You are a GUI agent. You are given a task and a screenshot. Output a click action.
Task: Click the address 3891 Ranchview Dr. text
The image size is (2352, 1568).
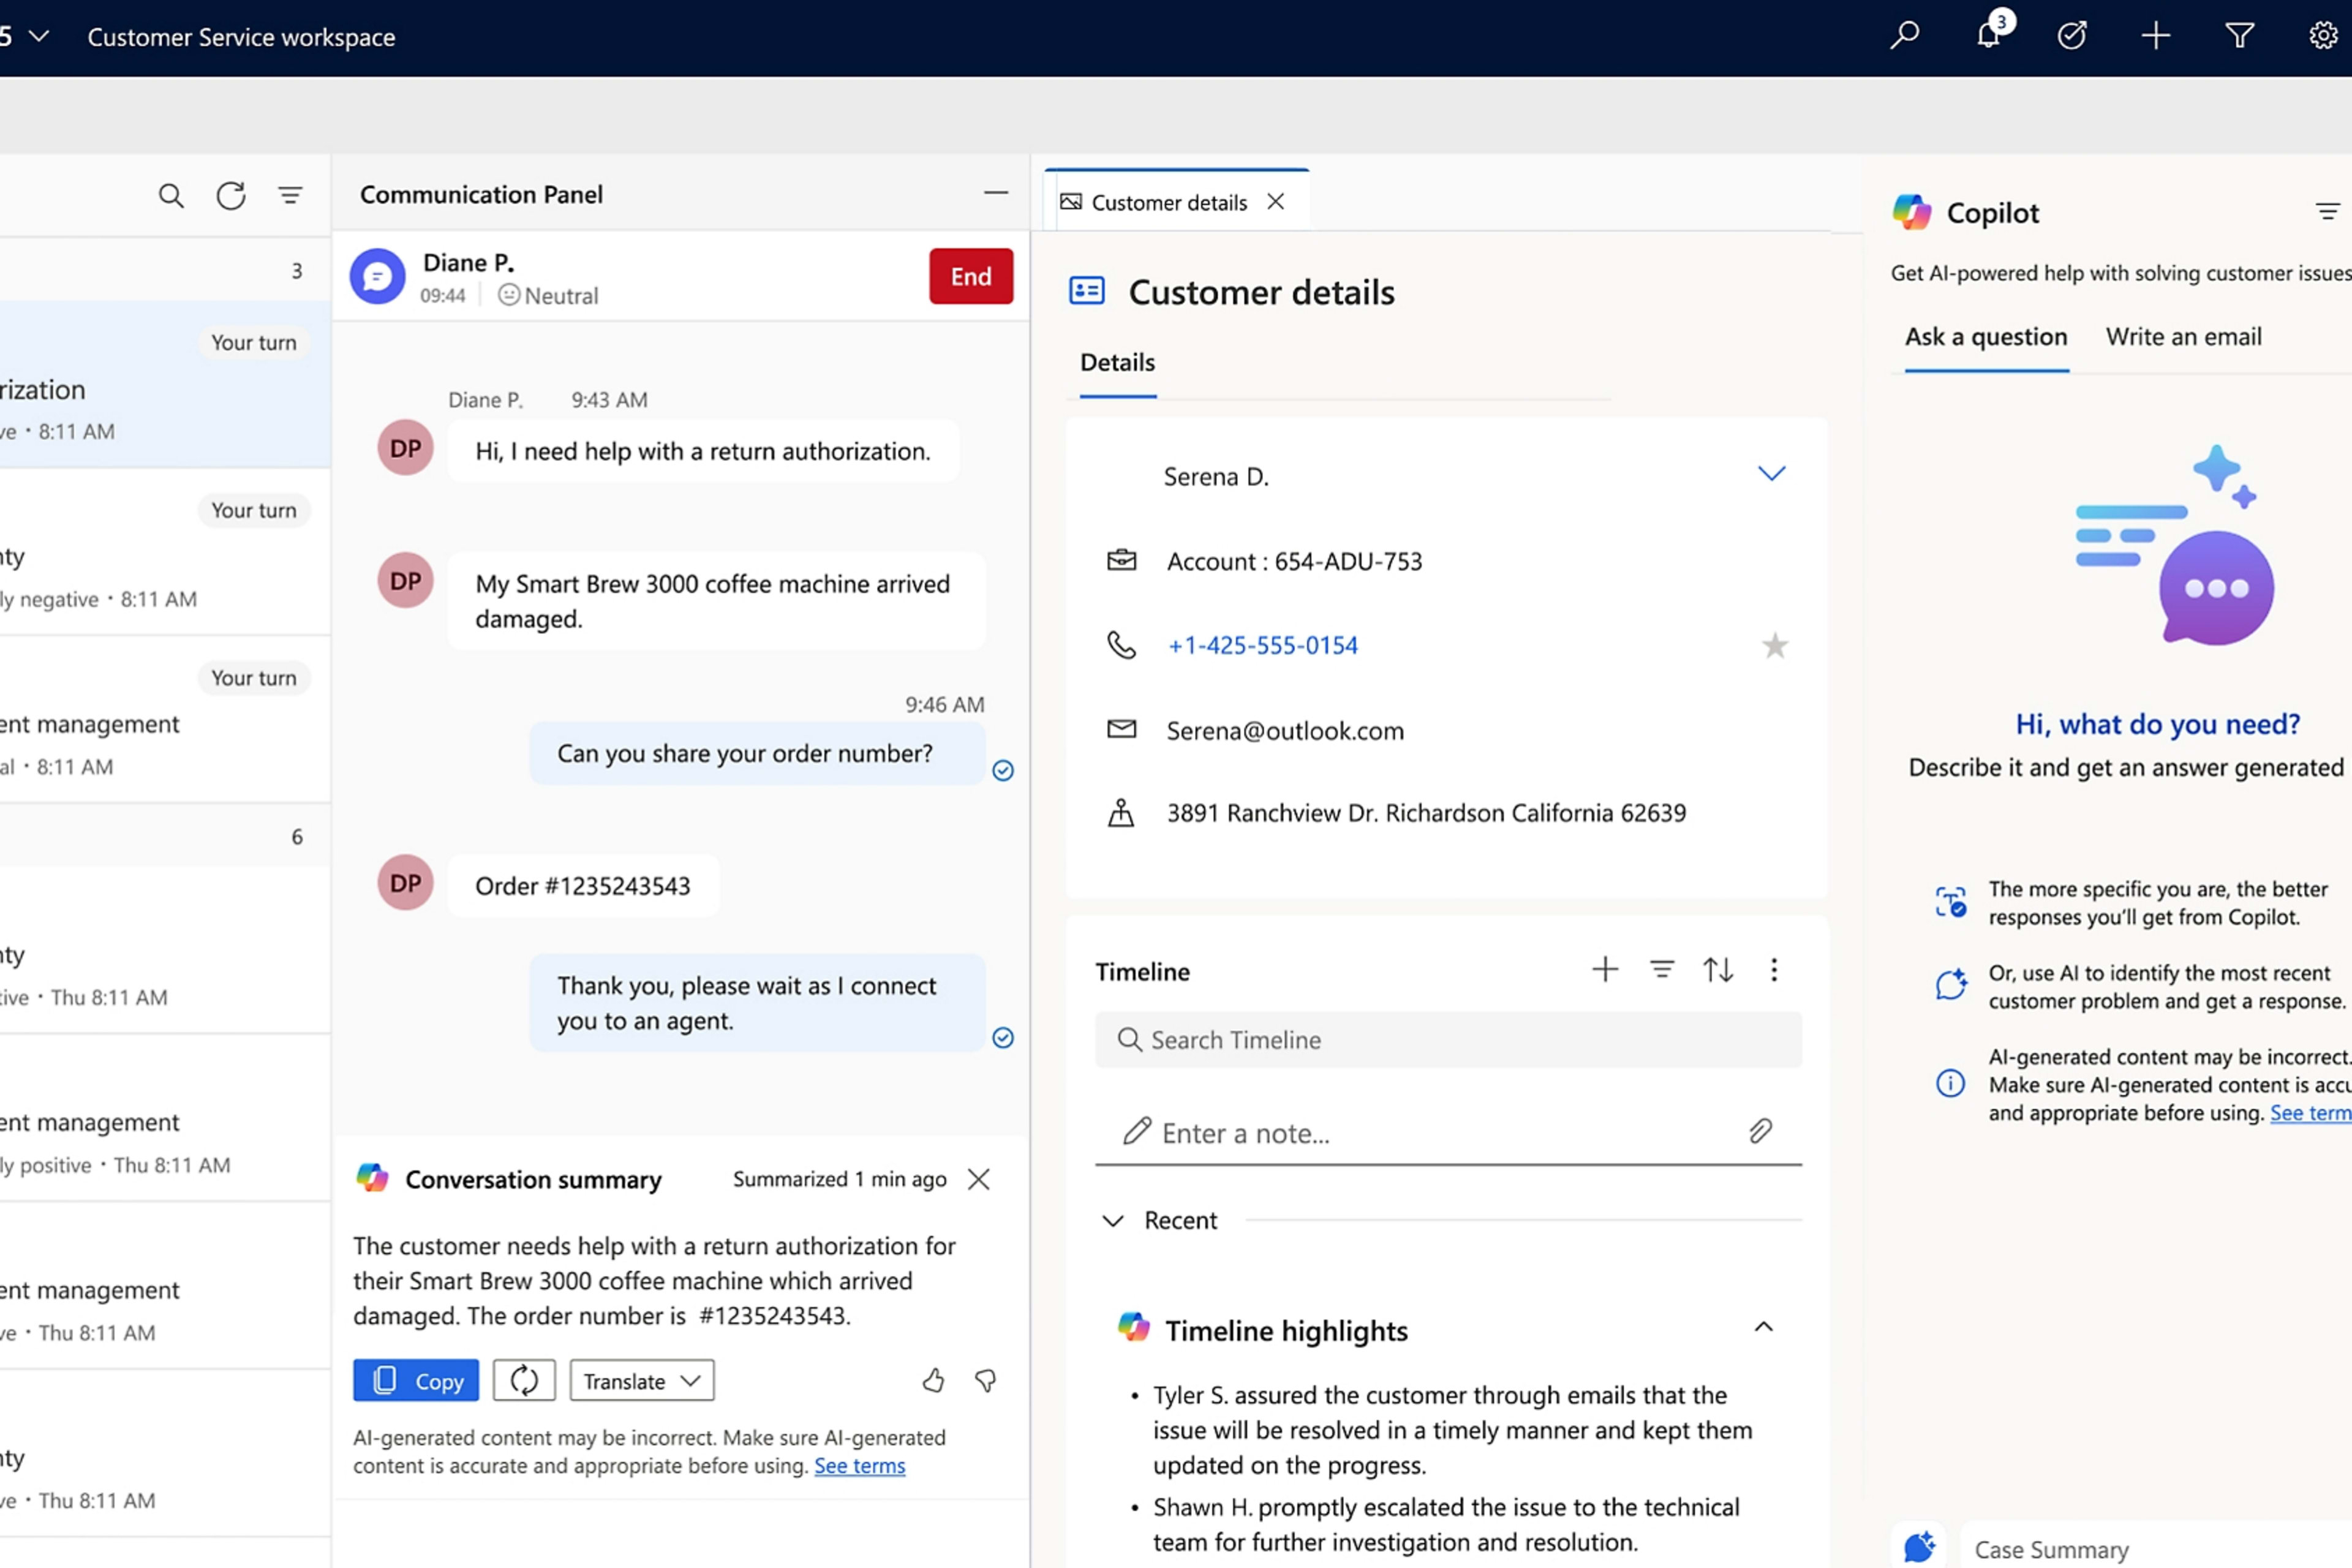(x=1426, y=813)
